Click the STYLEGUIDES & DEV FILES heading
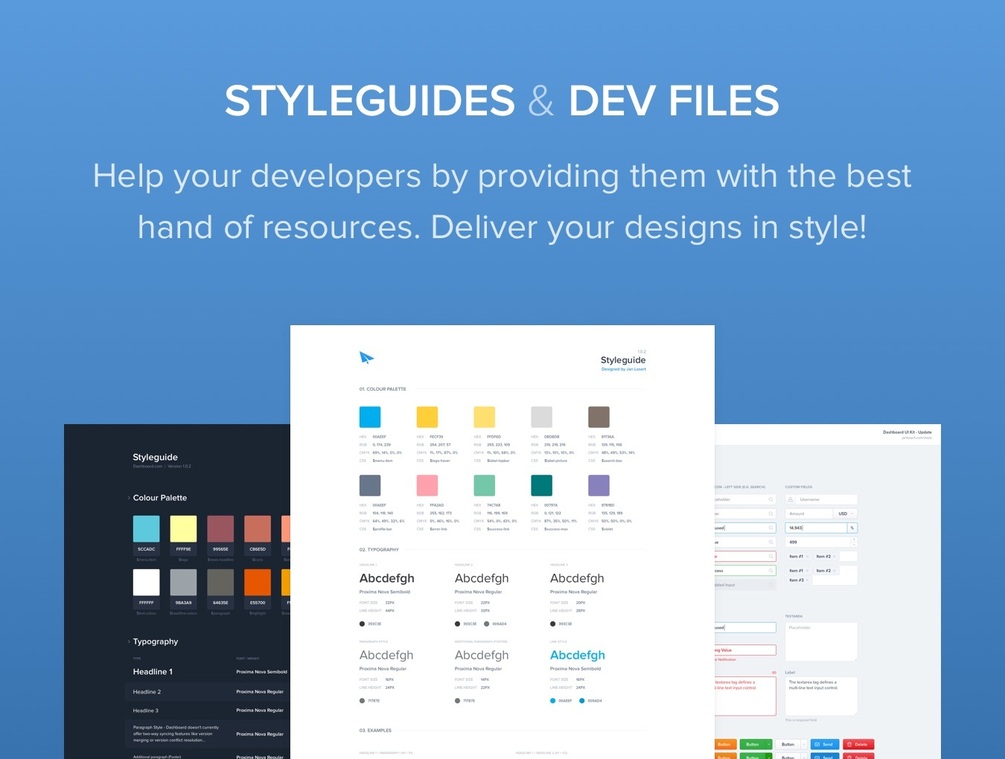This screenshot has height=759, width=1005. (x=502, y=101)
